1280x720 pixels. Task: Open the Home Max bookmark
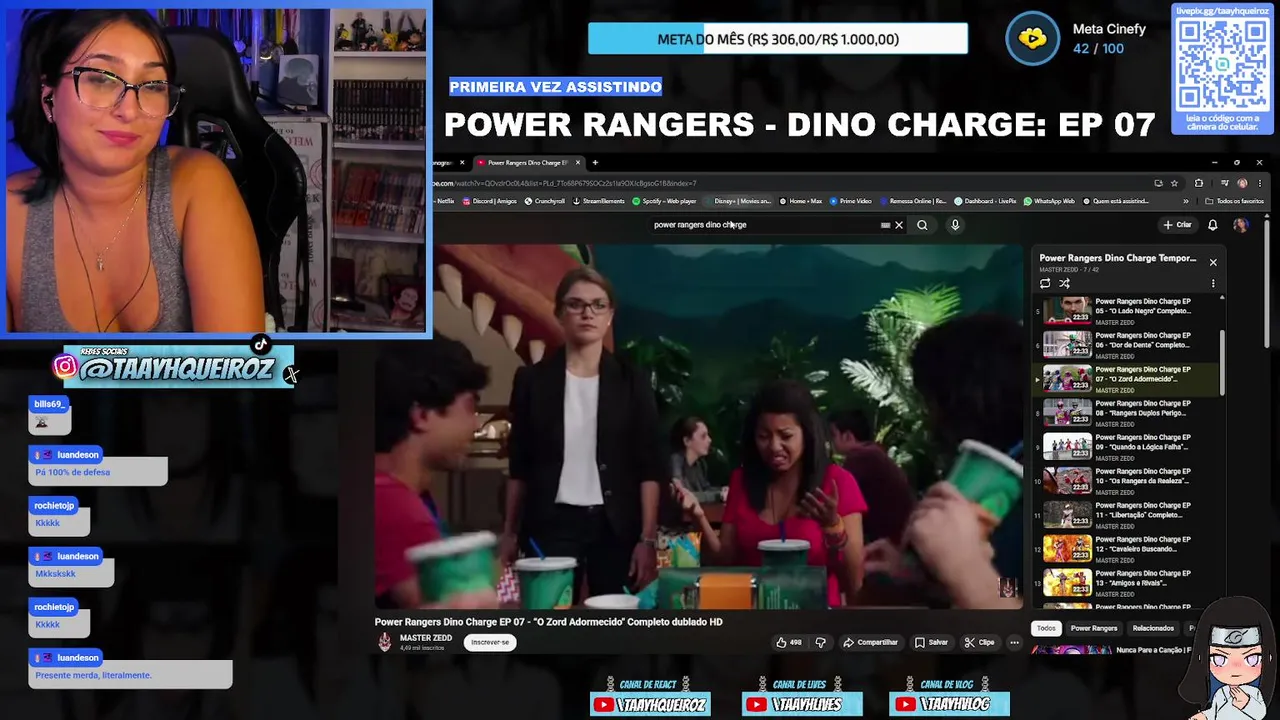(801, 201)
